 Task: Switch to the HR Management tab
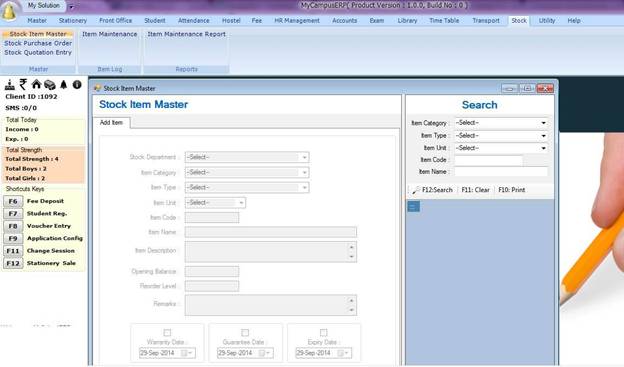[297, 20]
